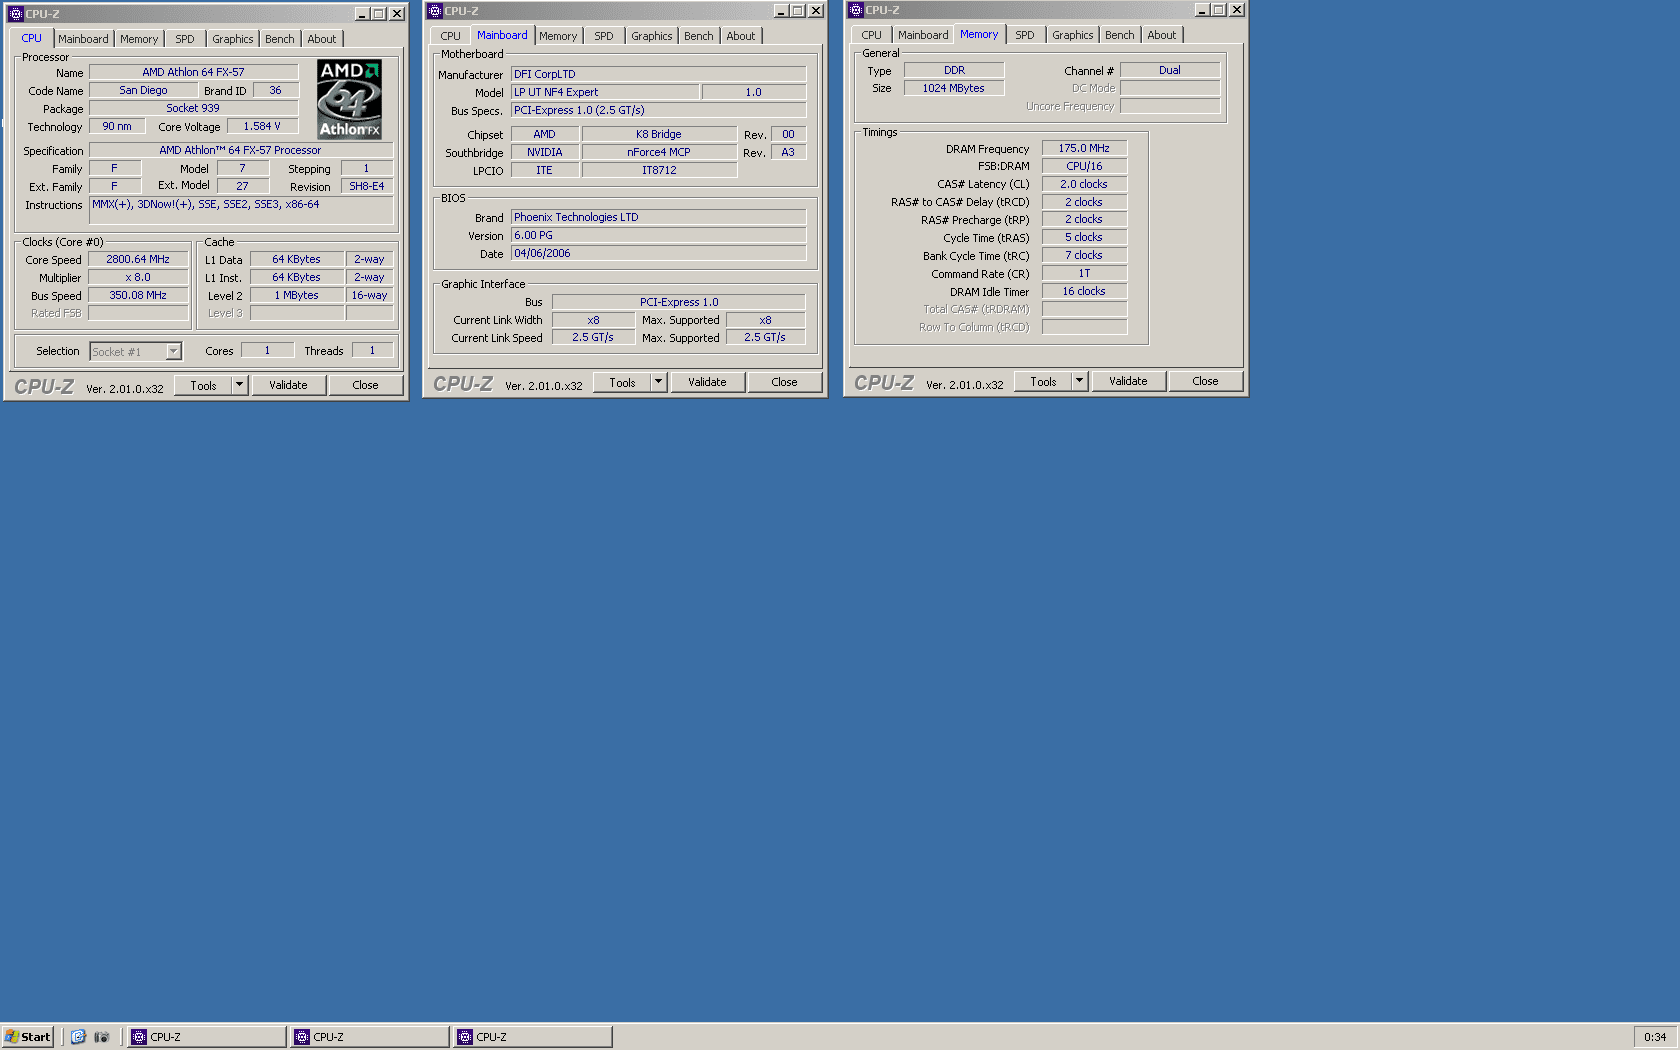Click the Core Speed 2800.64 MHz value
This screenshot has width=1680, height=1050.
(x=138, y=259)
